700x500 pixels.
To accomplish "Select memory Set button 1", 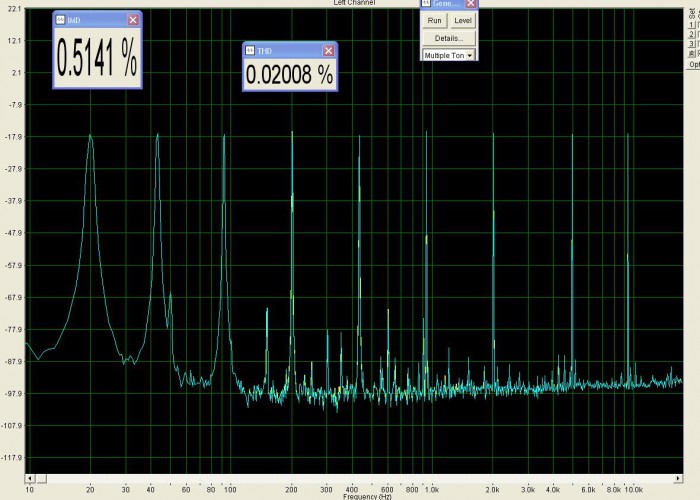I will [692, 25].
